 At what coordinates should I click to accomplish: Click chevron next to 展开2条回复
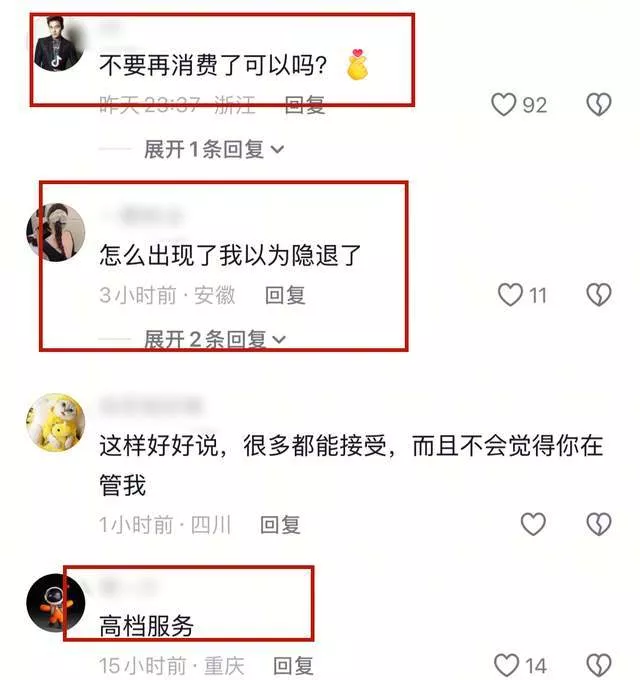point(278,340)
